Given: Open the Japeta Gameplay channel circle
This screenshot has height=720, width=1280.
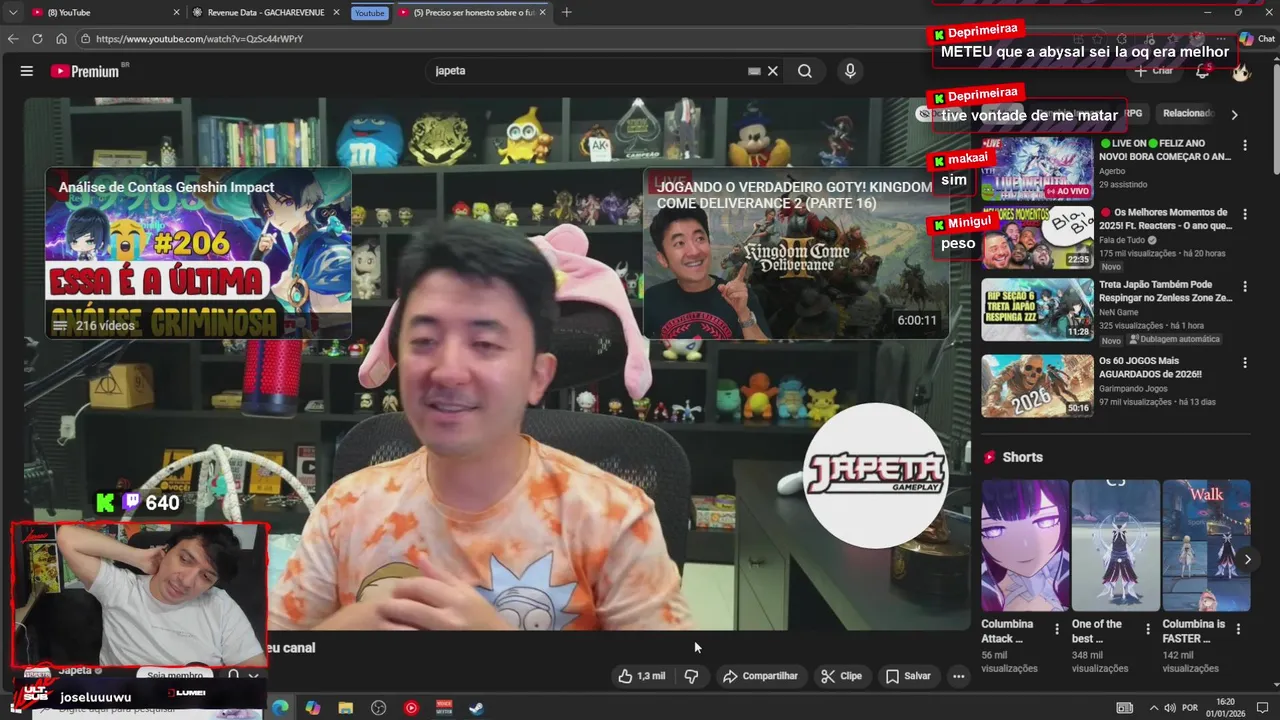Looking at the screenshot, I should [876, 476].
